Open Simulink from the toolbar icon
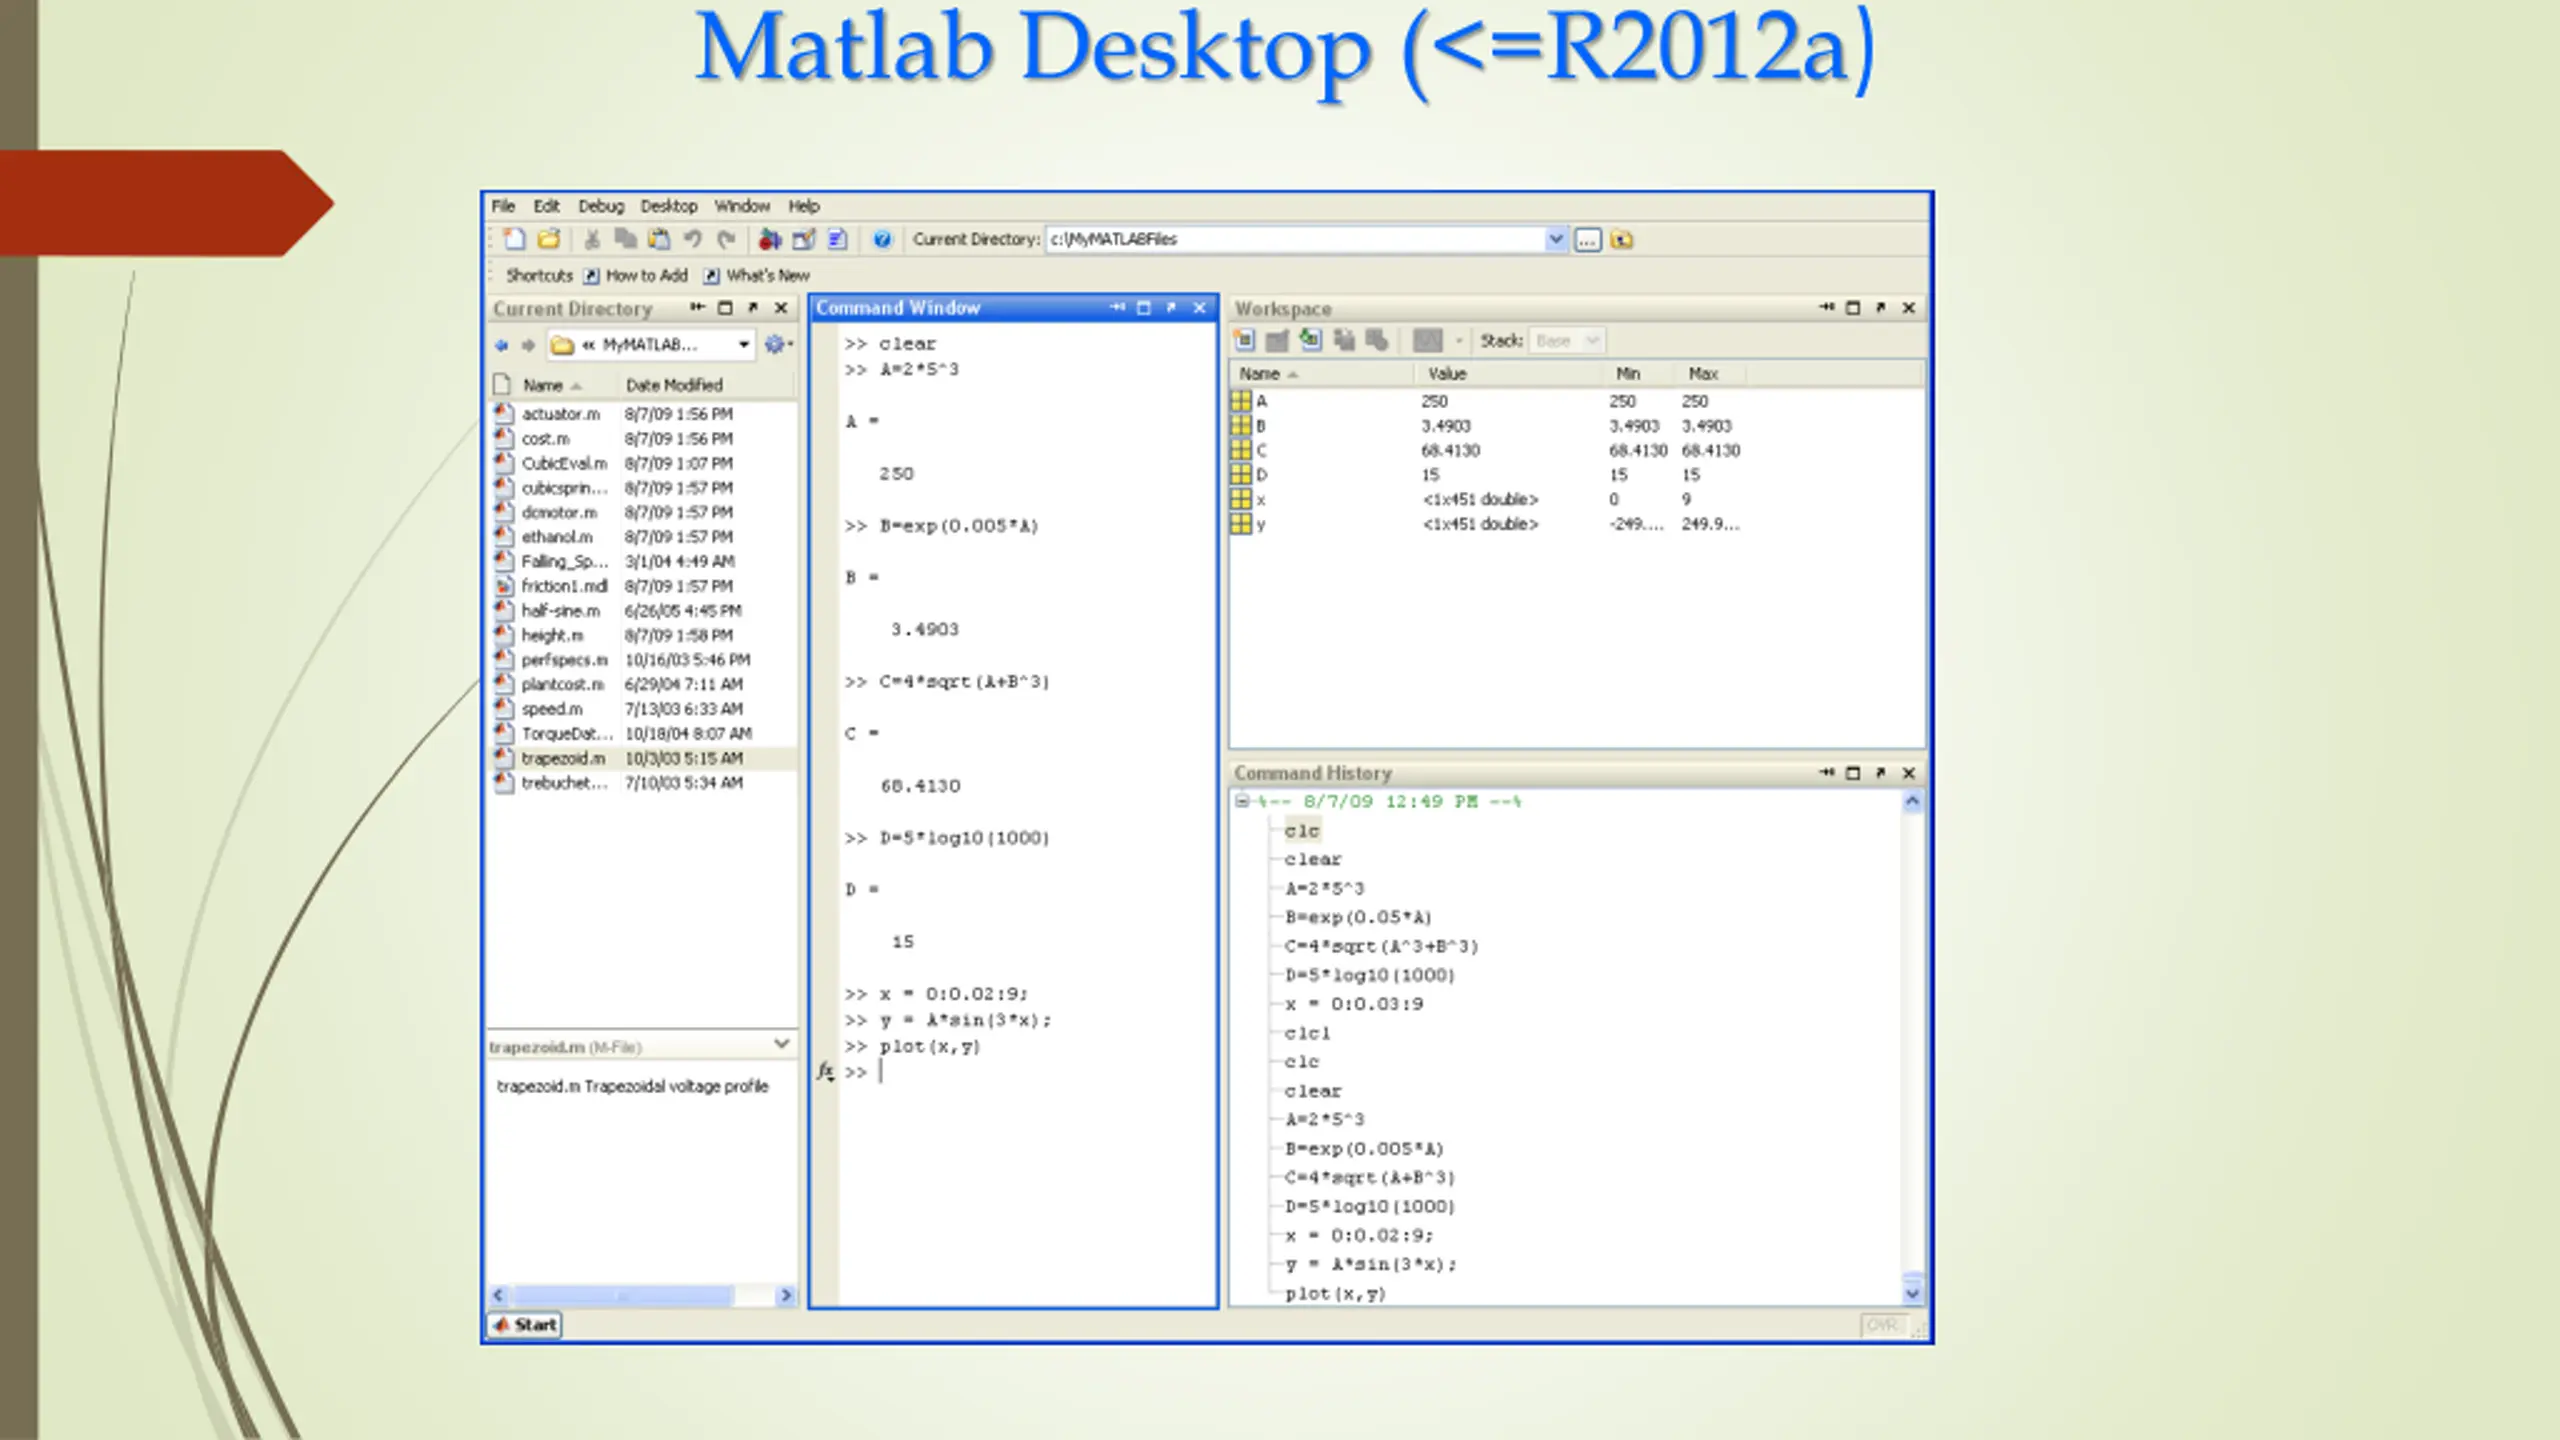 769,239
